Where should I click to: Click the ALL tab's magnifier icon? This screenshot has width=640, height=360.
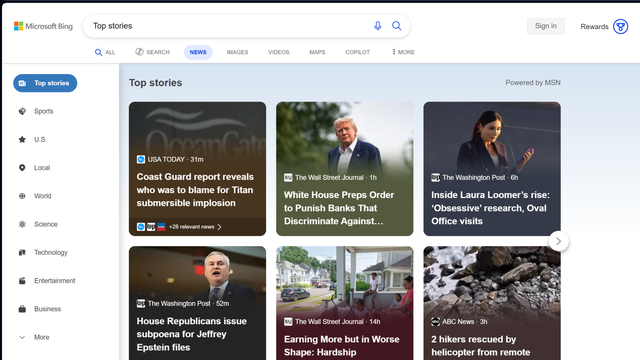(x=98, y=52)
